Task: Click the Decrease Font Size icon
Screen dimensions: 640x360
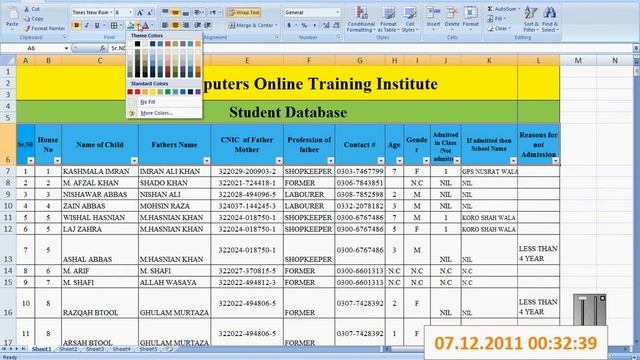Action: pos(149,13)
